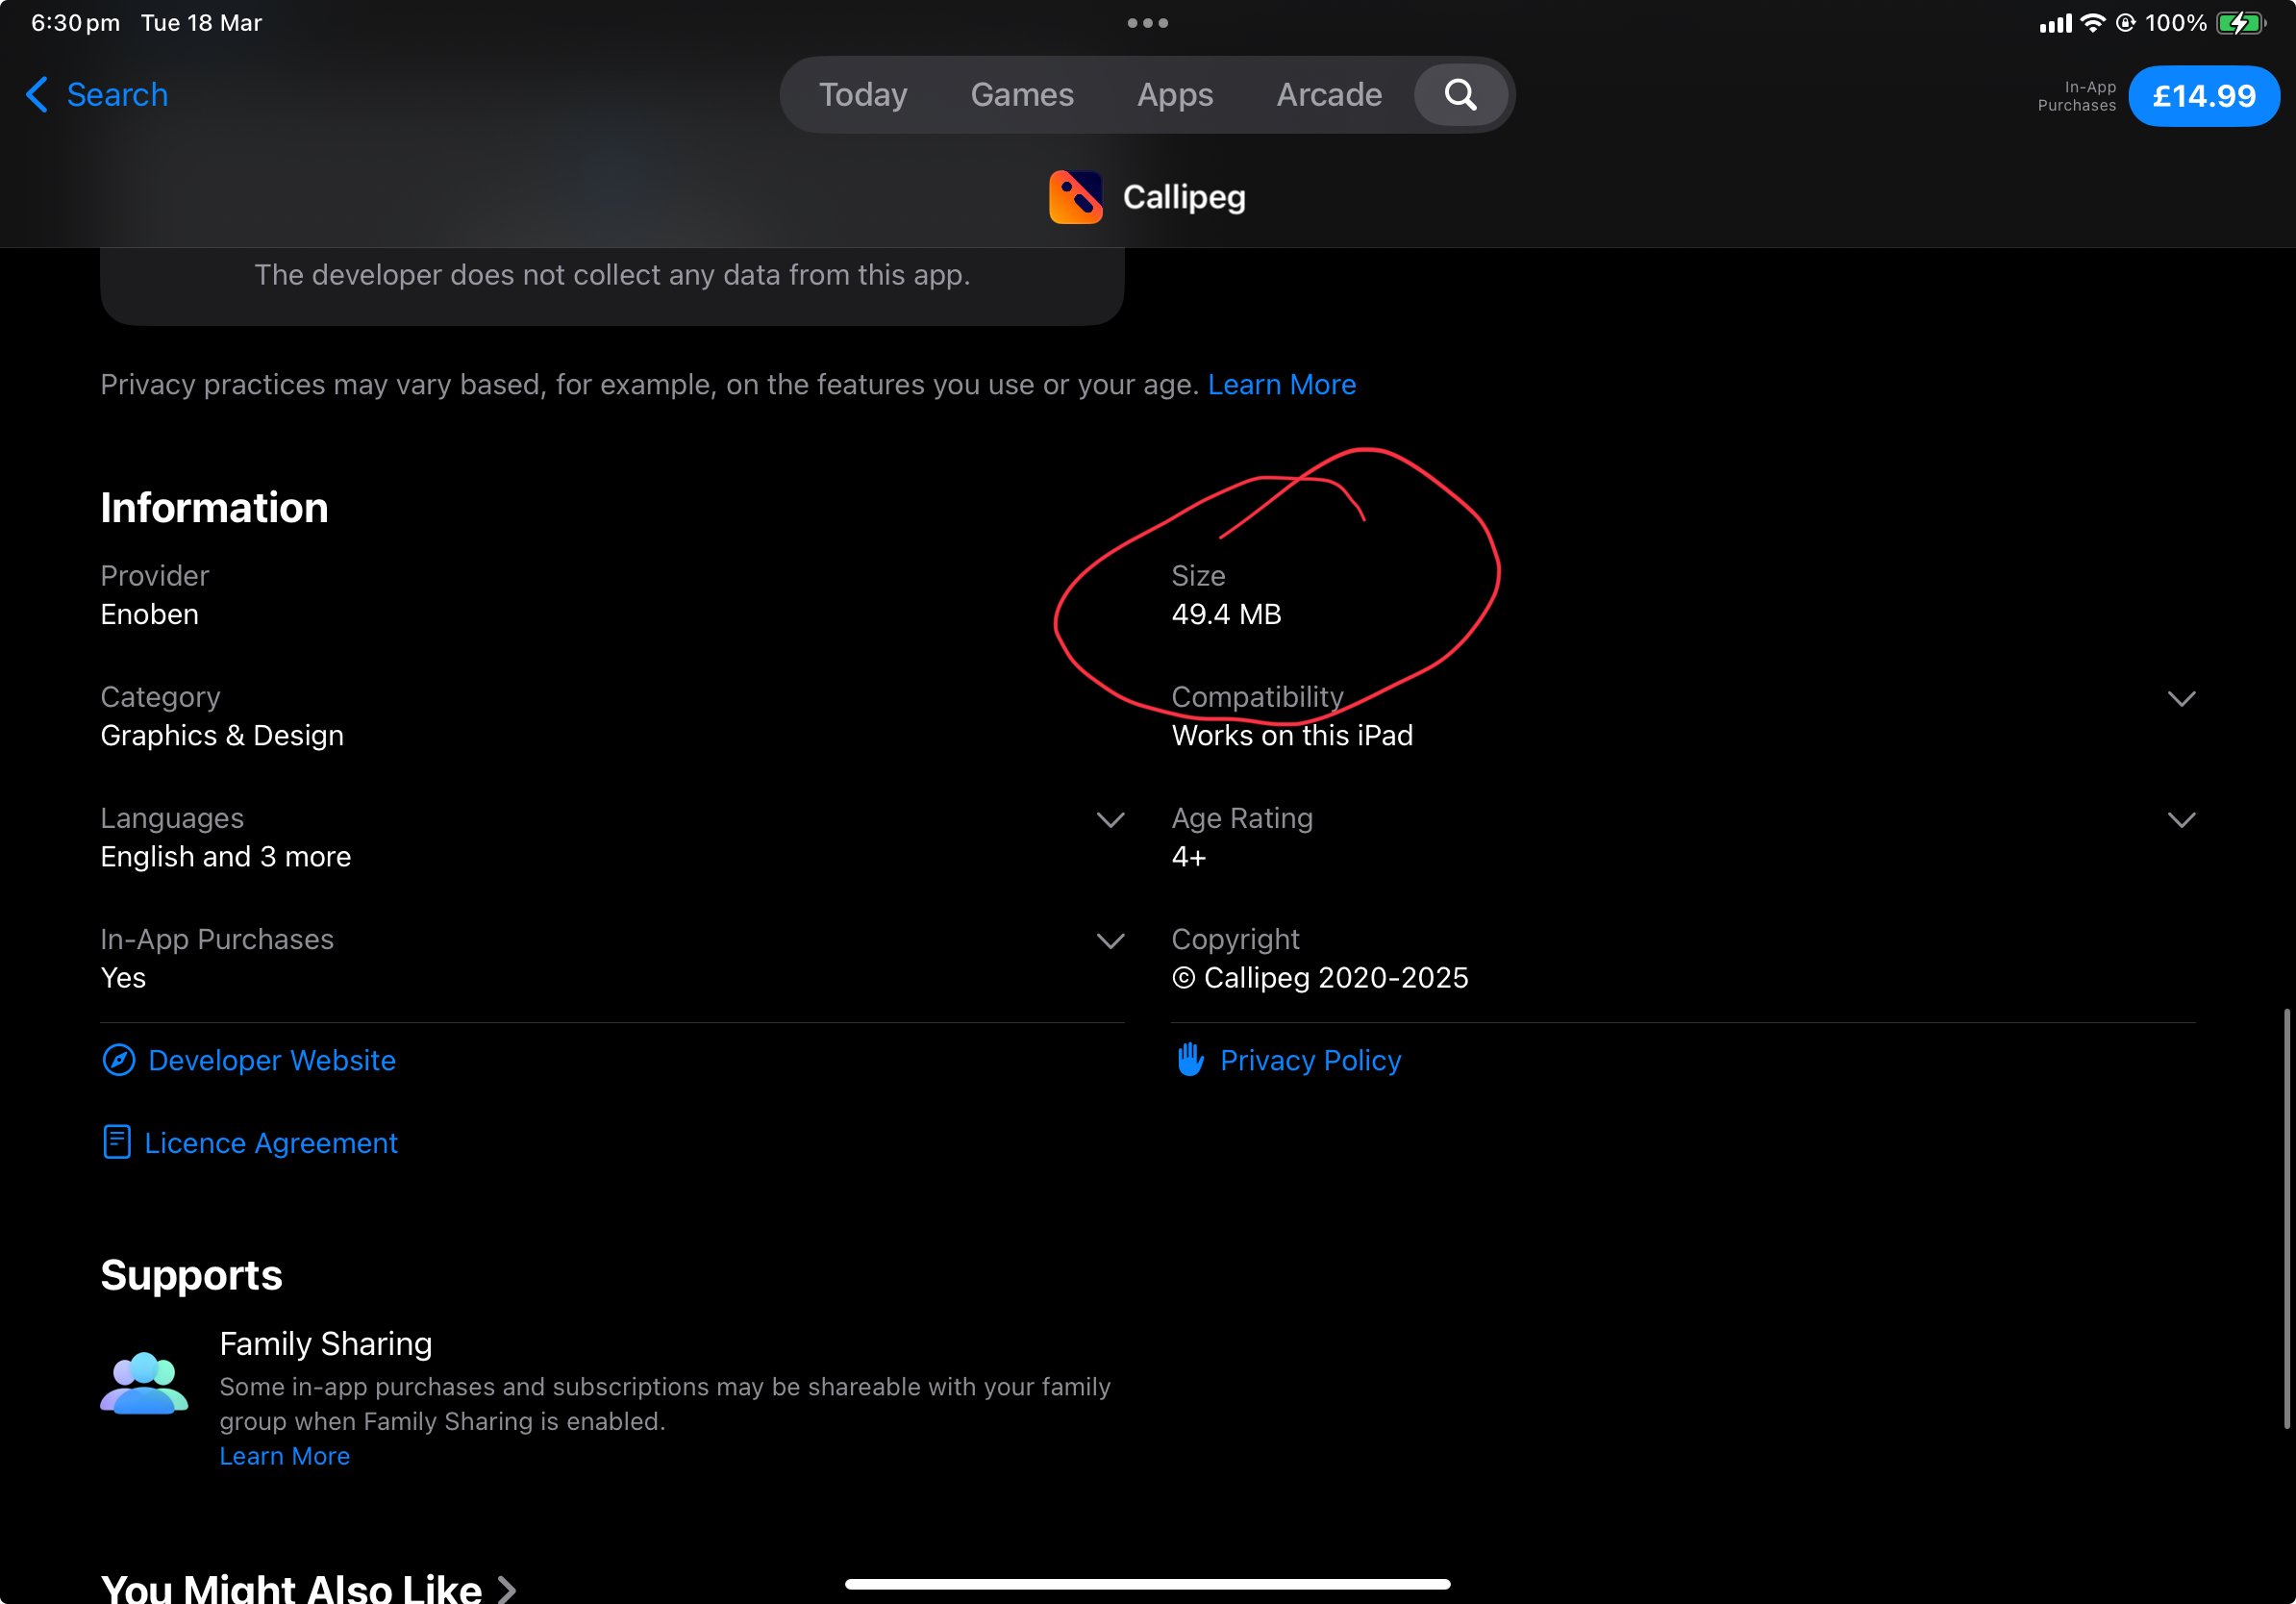This screenshot has height=1604, width=2296.
Task: Go back to Search
Action: (x=96, y=95)
